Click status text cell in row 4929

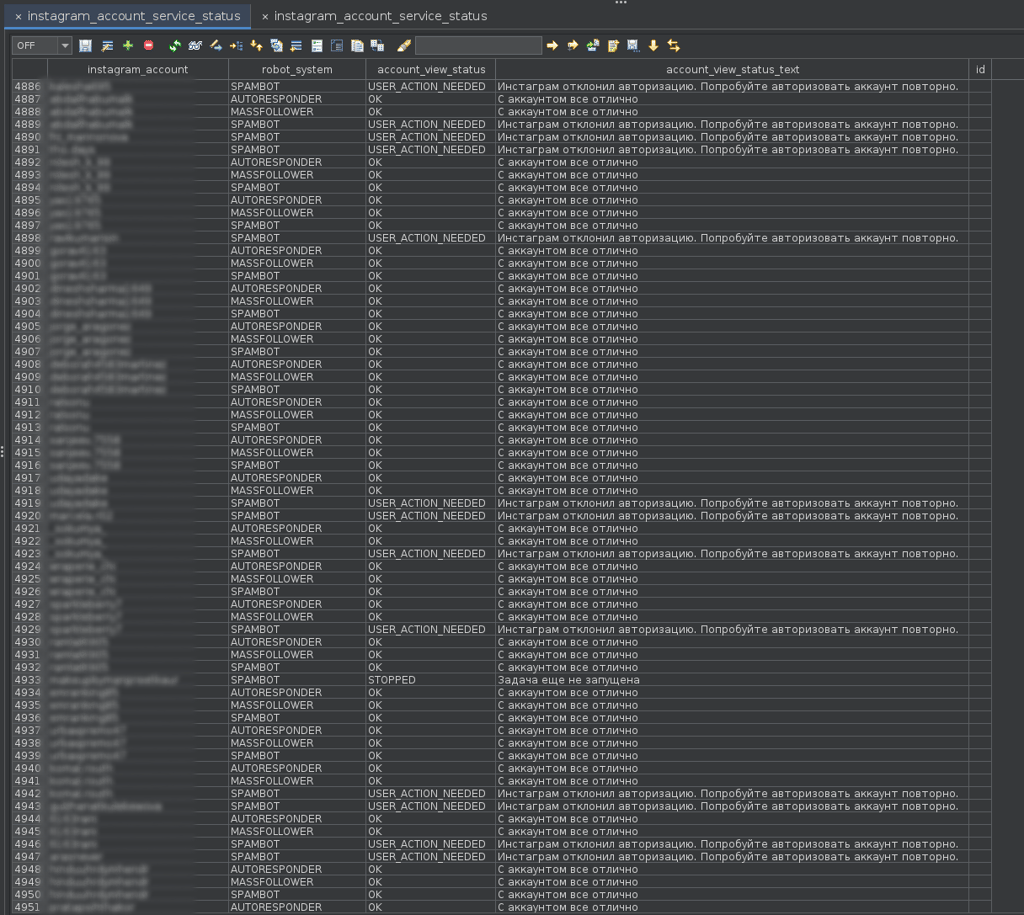(732, 630)
